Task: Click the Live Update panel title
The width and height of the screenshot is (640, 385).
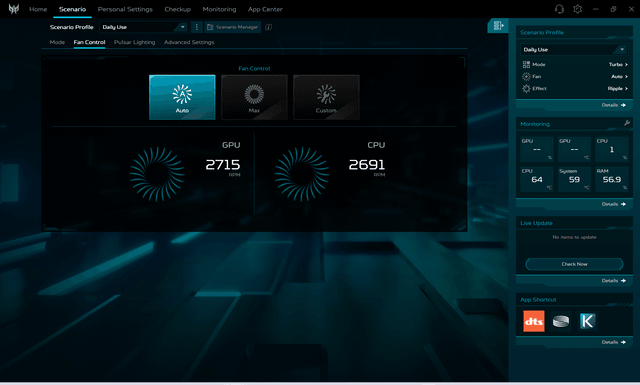Action: [536, 223]
